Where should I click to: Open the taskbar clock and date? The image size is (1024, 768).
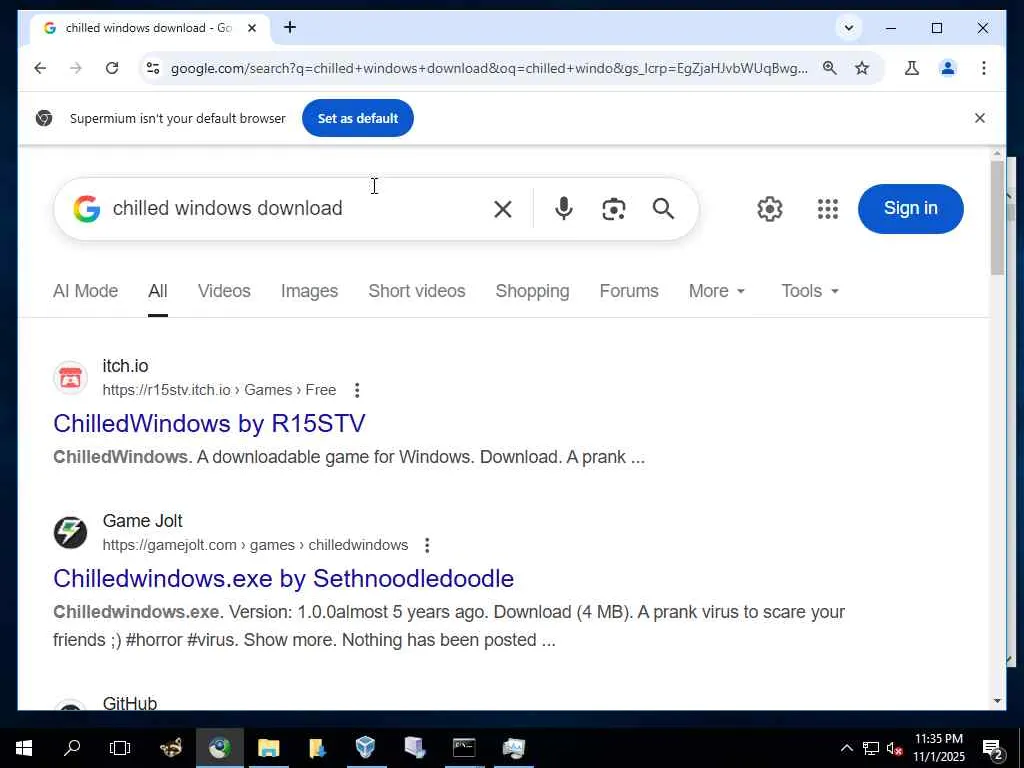[x=938, y=748]
